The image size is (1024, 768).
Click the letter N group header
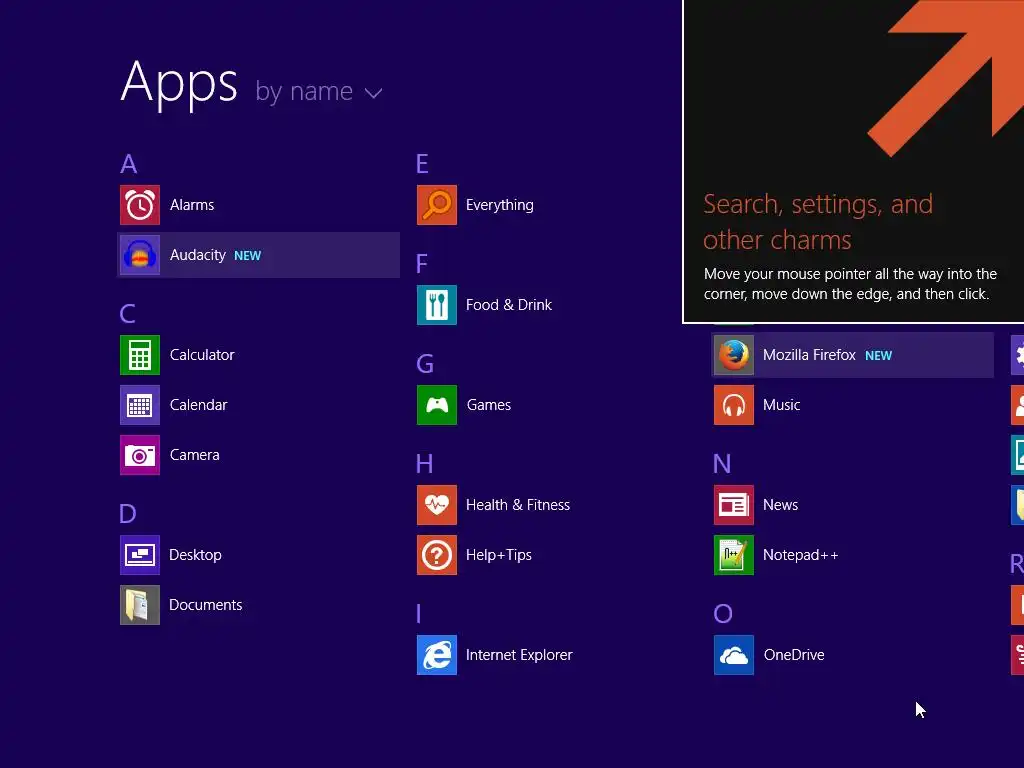point(722,464)
